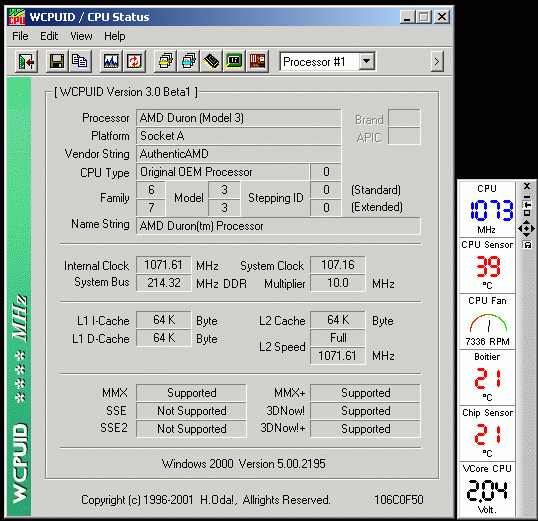Open the real-time clock graph icon
The width and height of the screenshot is (538, 521).
tap(111, 62)
